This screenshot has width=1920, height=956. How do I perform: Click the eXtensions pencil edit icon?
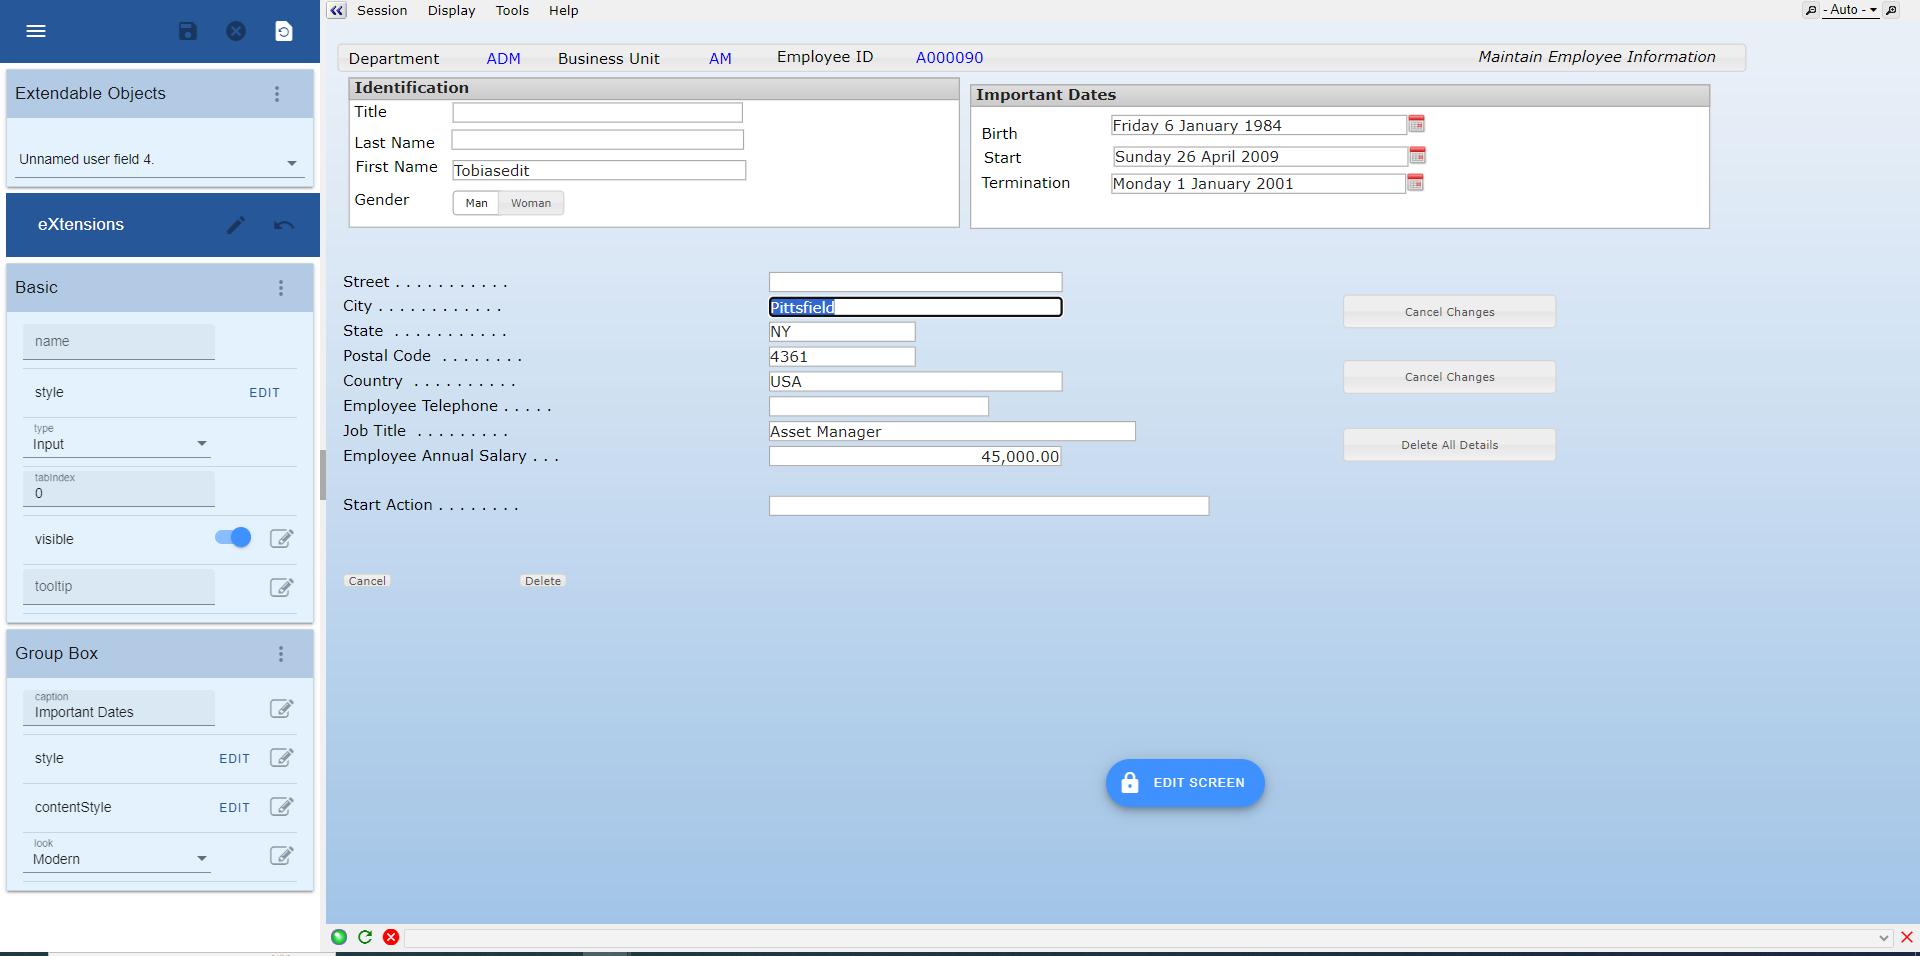(x=236, y=225)
